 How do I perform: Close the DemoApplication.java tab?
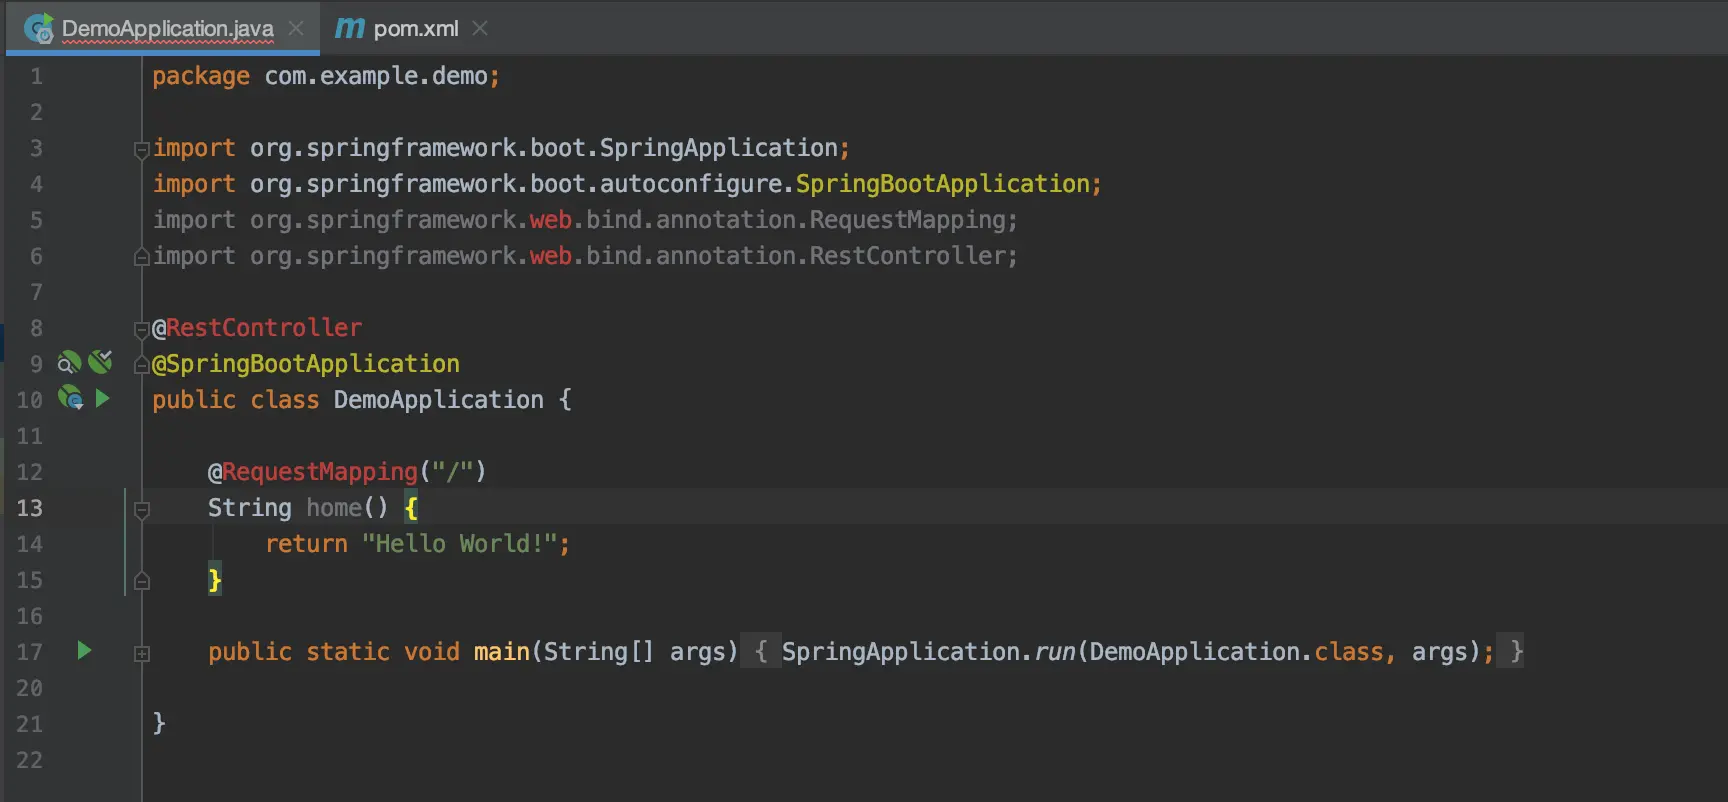point(296,29)
